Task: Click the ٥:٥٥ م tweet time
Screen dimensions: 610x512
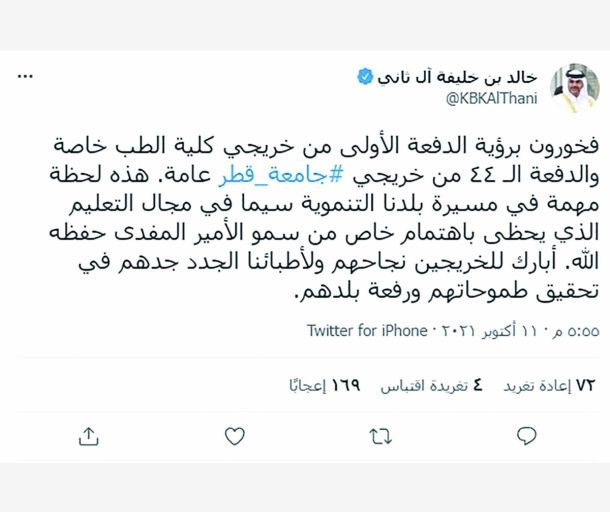Action: [x=578, y=330]
